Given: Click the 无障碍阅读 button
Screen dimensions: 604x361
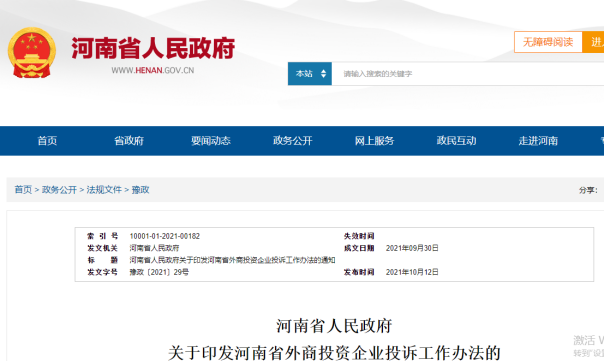Looking at the screenshot, I should pyautogui.click(x=548, y=42).
